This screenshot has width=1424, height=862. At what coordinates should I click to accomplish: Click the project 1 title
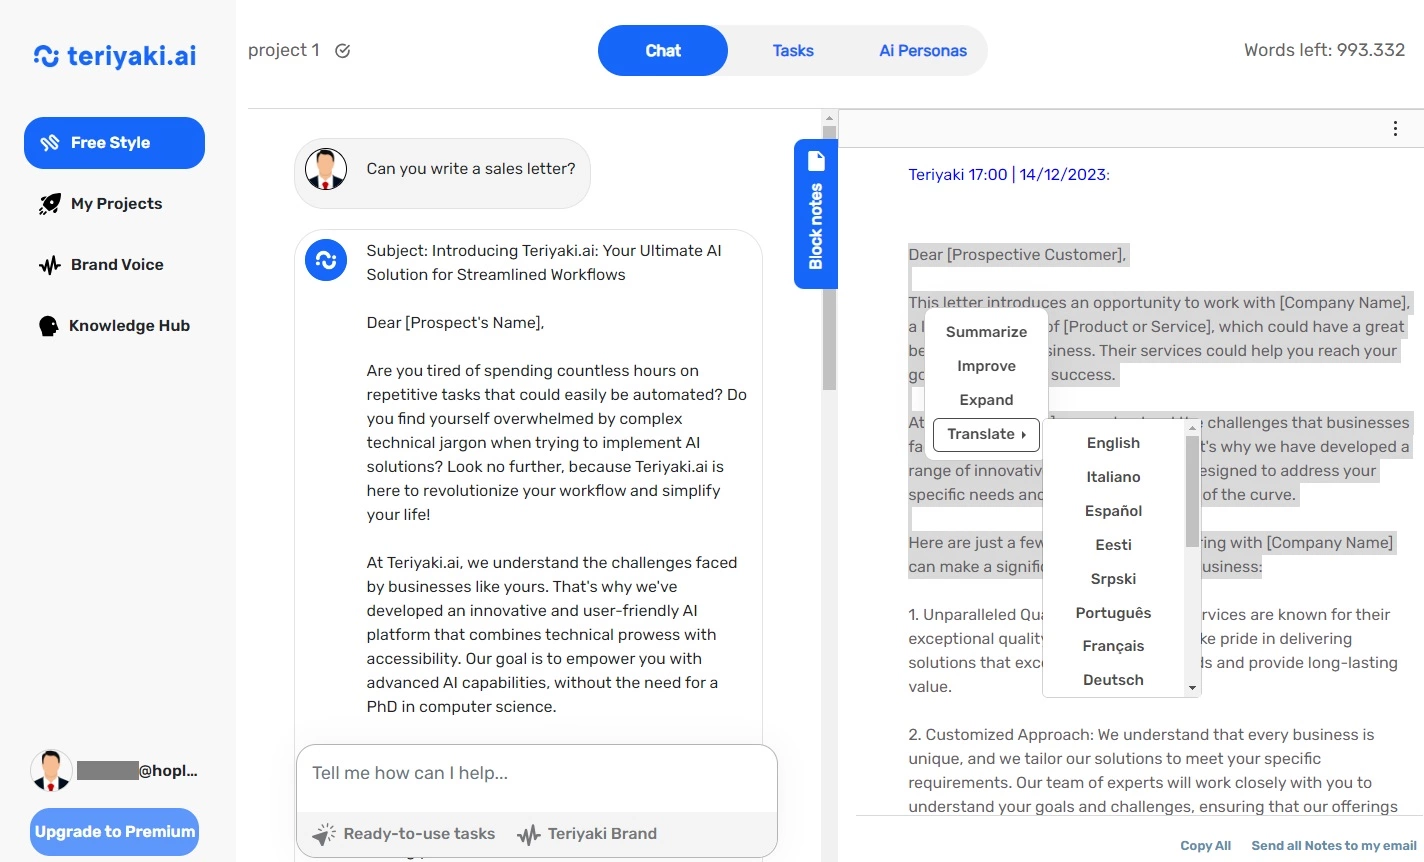[284, 50]
